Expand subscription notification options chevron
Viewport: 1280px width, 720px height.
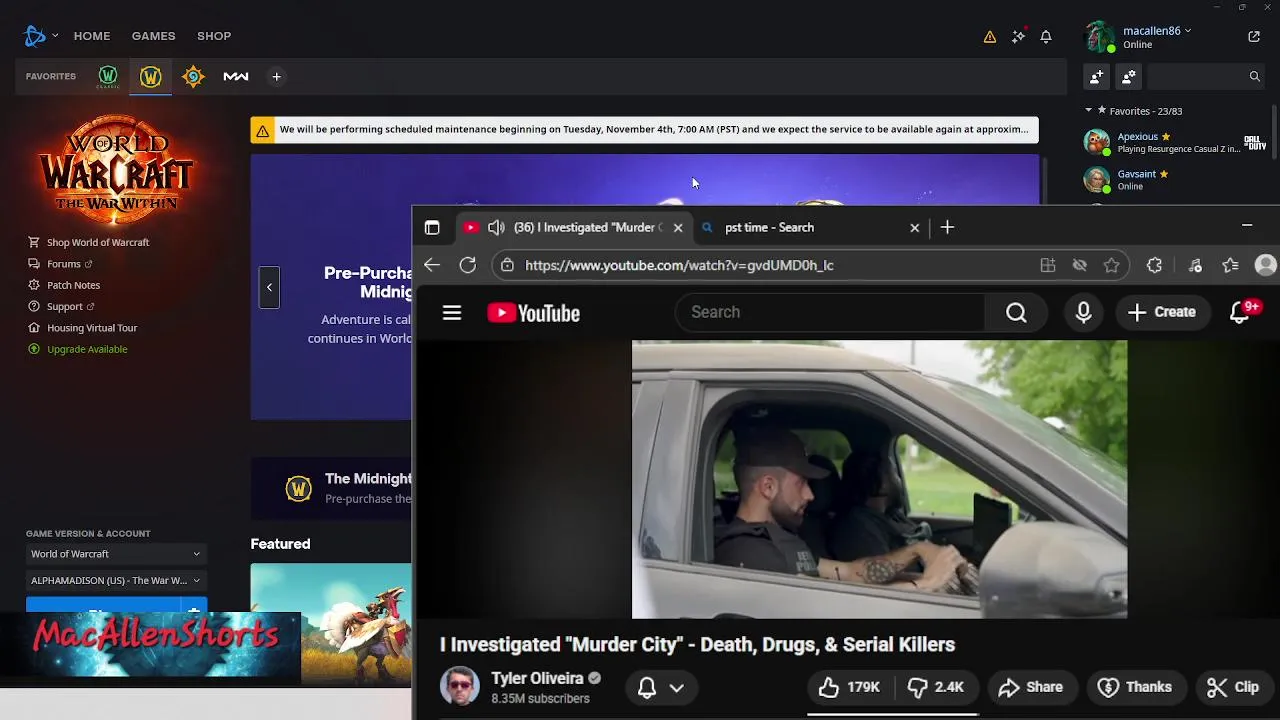point(677,688)
